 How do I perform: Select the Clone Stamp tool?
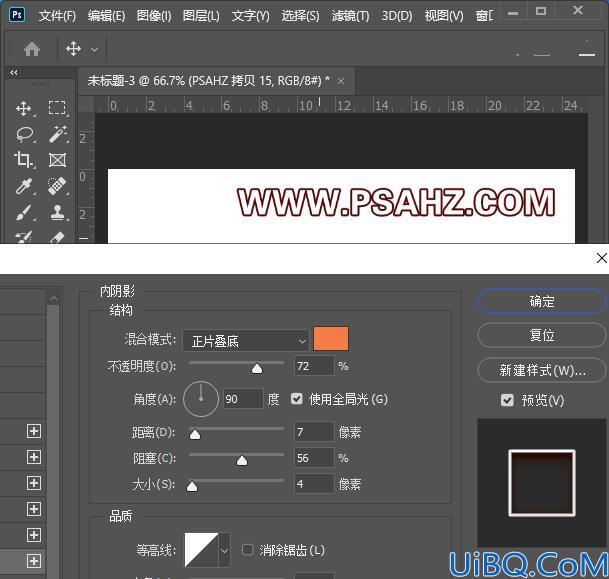click(x=57, y=212)
